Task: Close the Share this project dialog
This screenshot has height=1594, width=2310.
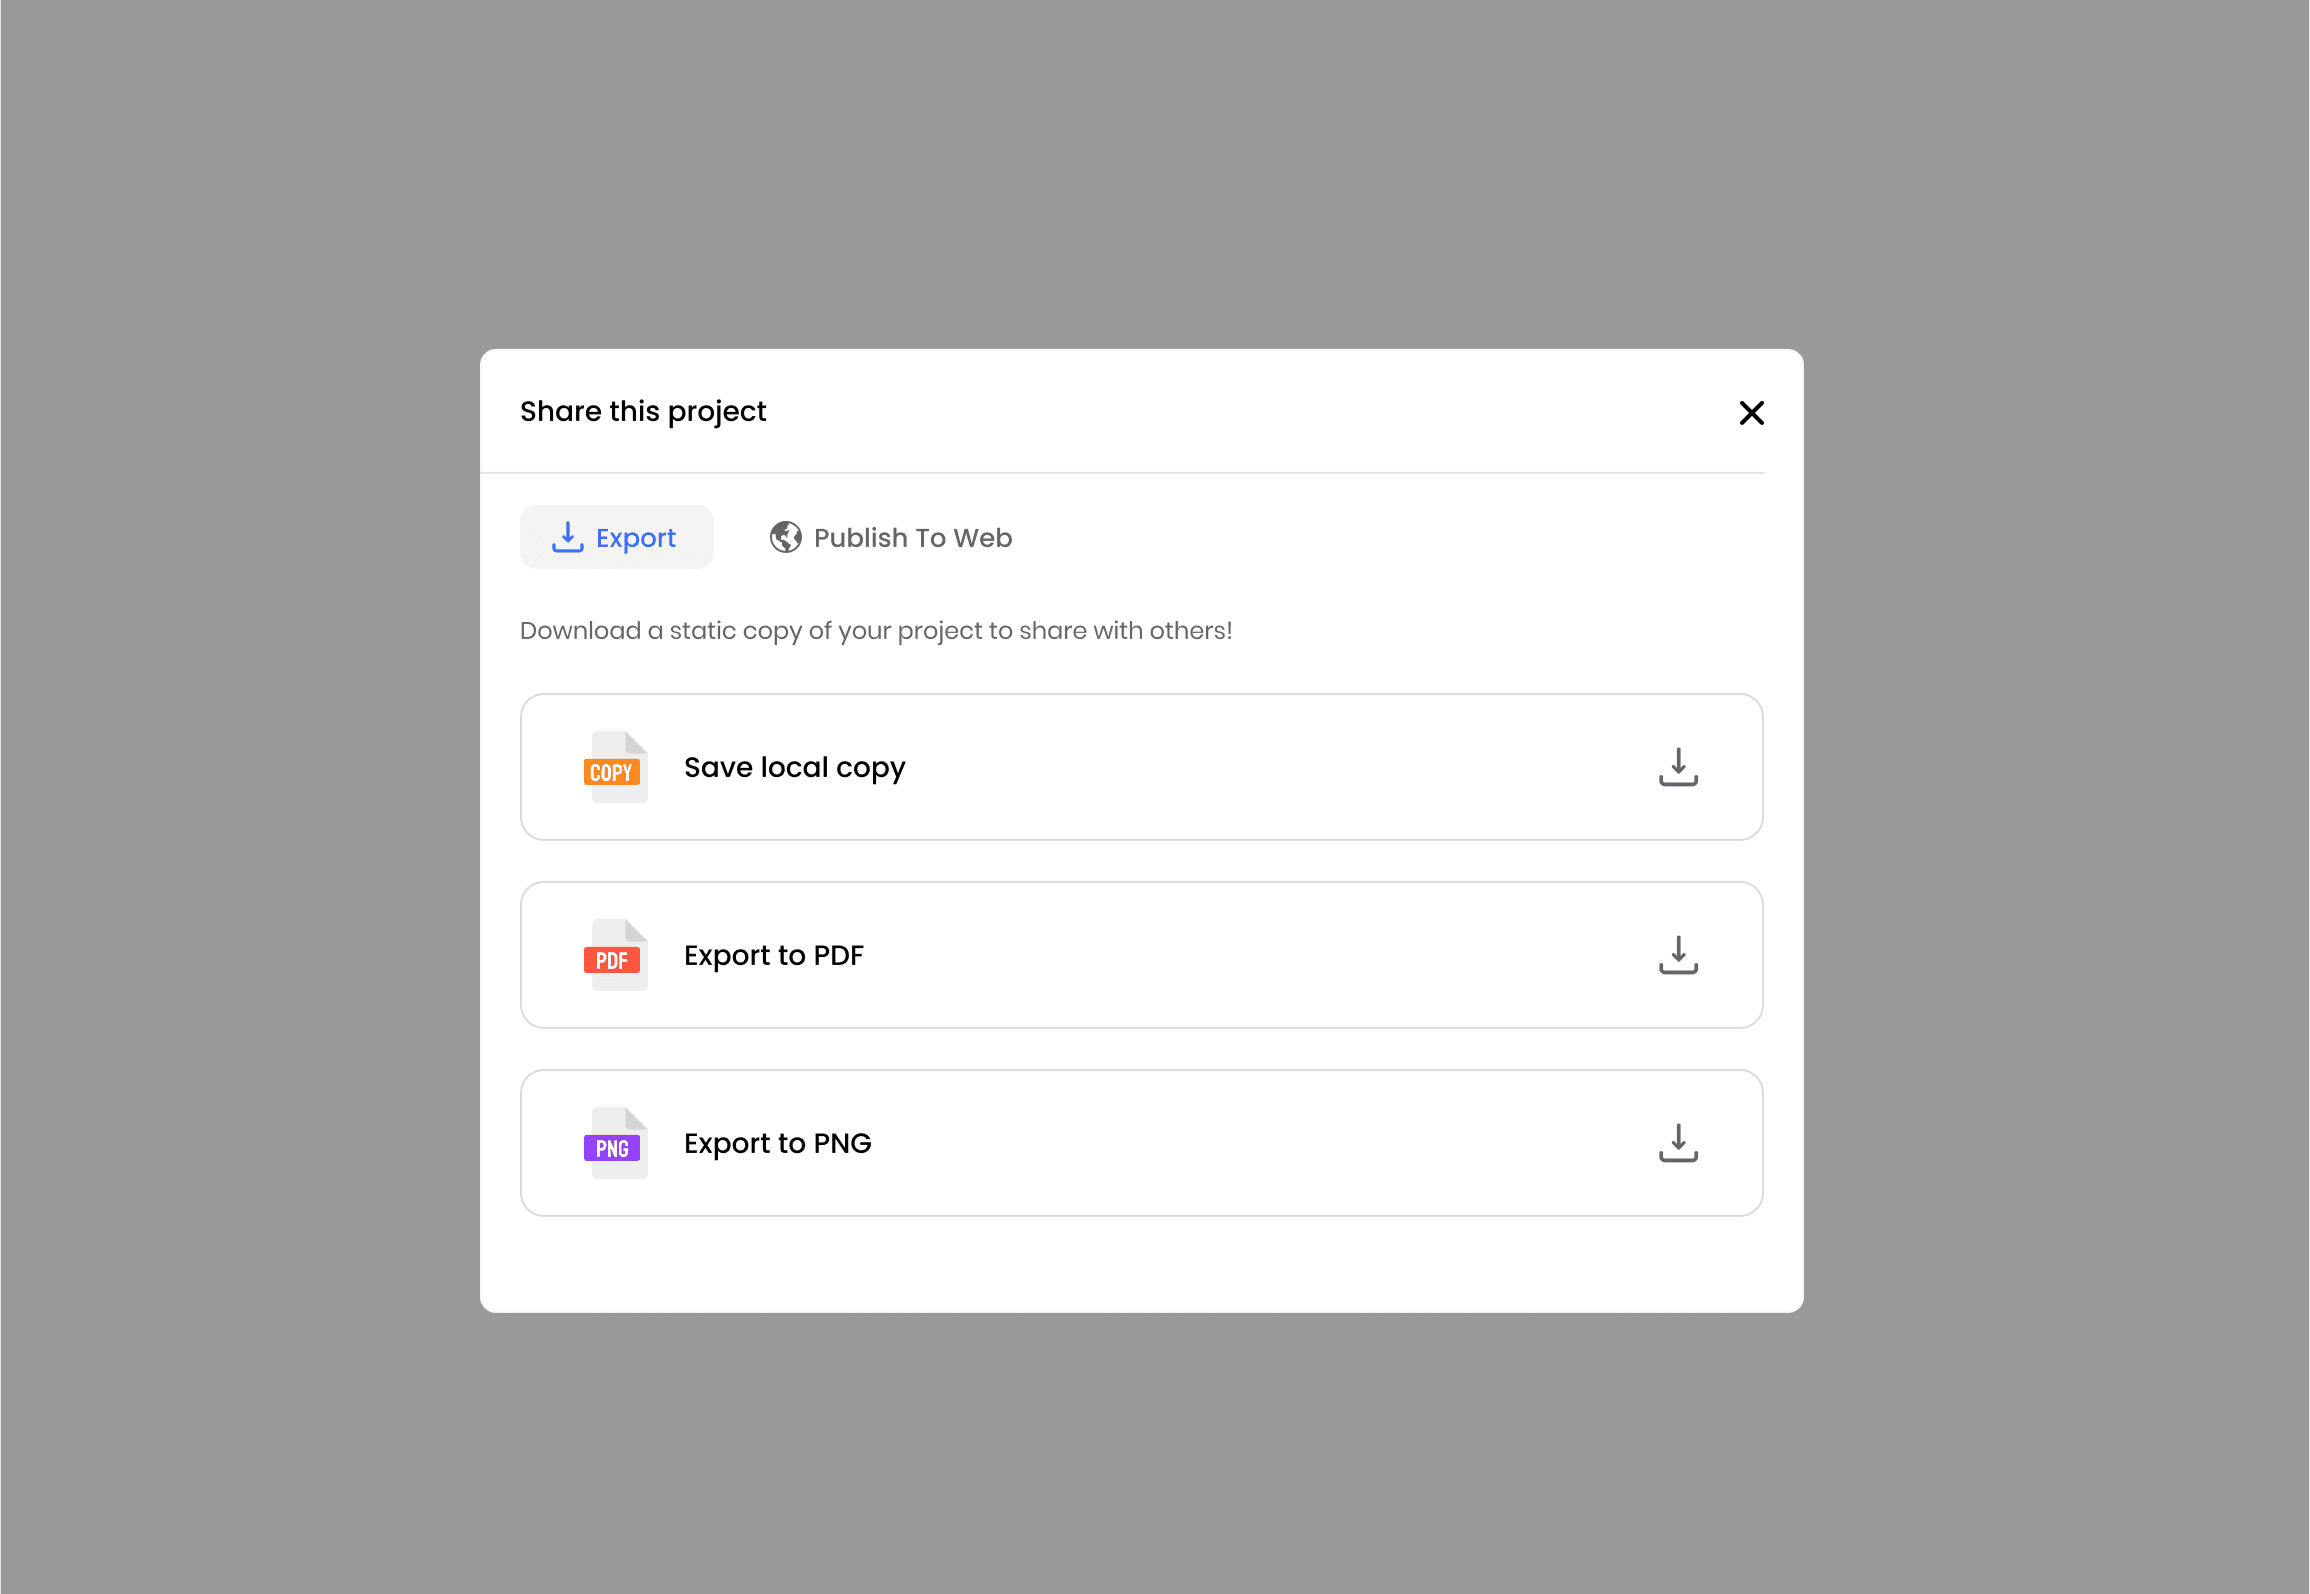Action: pos(1751,412)
